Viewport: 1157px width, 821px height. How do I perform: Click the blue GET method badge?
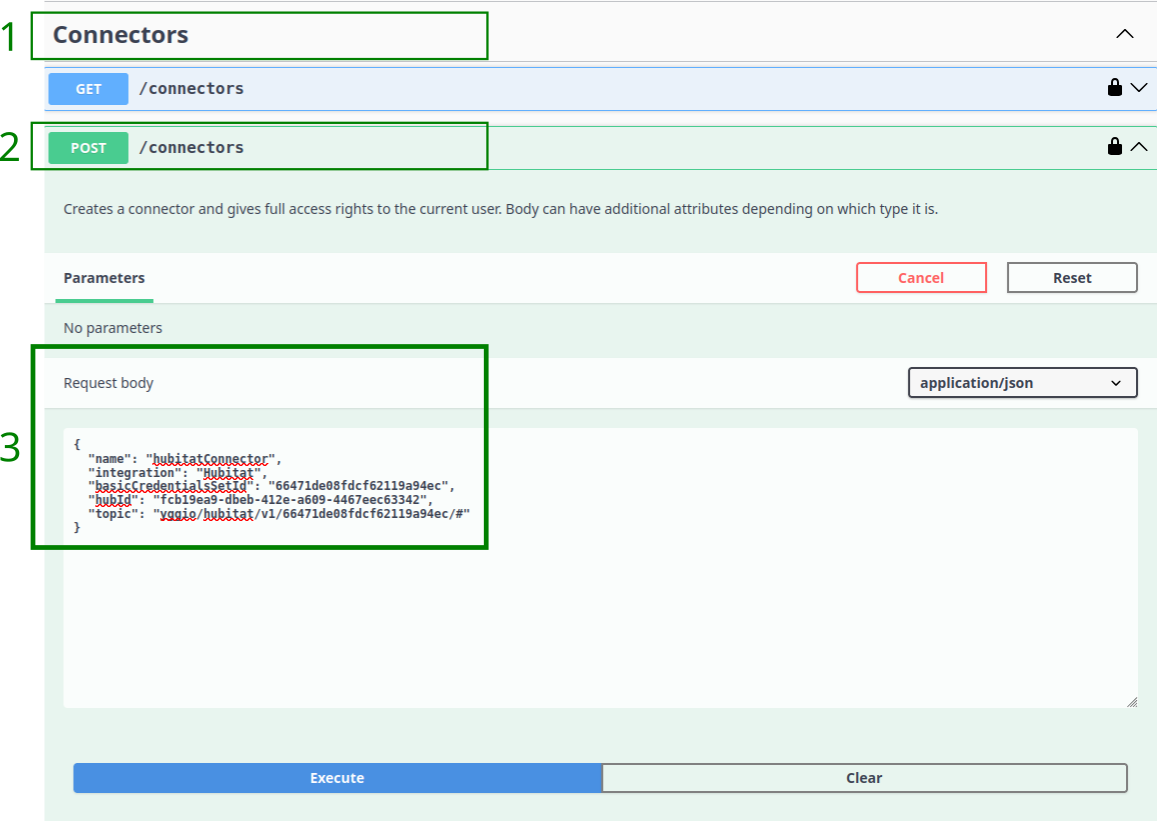pos(88,89)
